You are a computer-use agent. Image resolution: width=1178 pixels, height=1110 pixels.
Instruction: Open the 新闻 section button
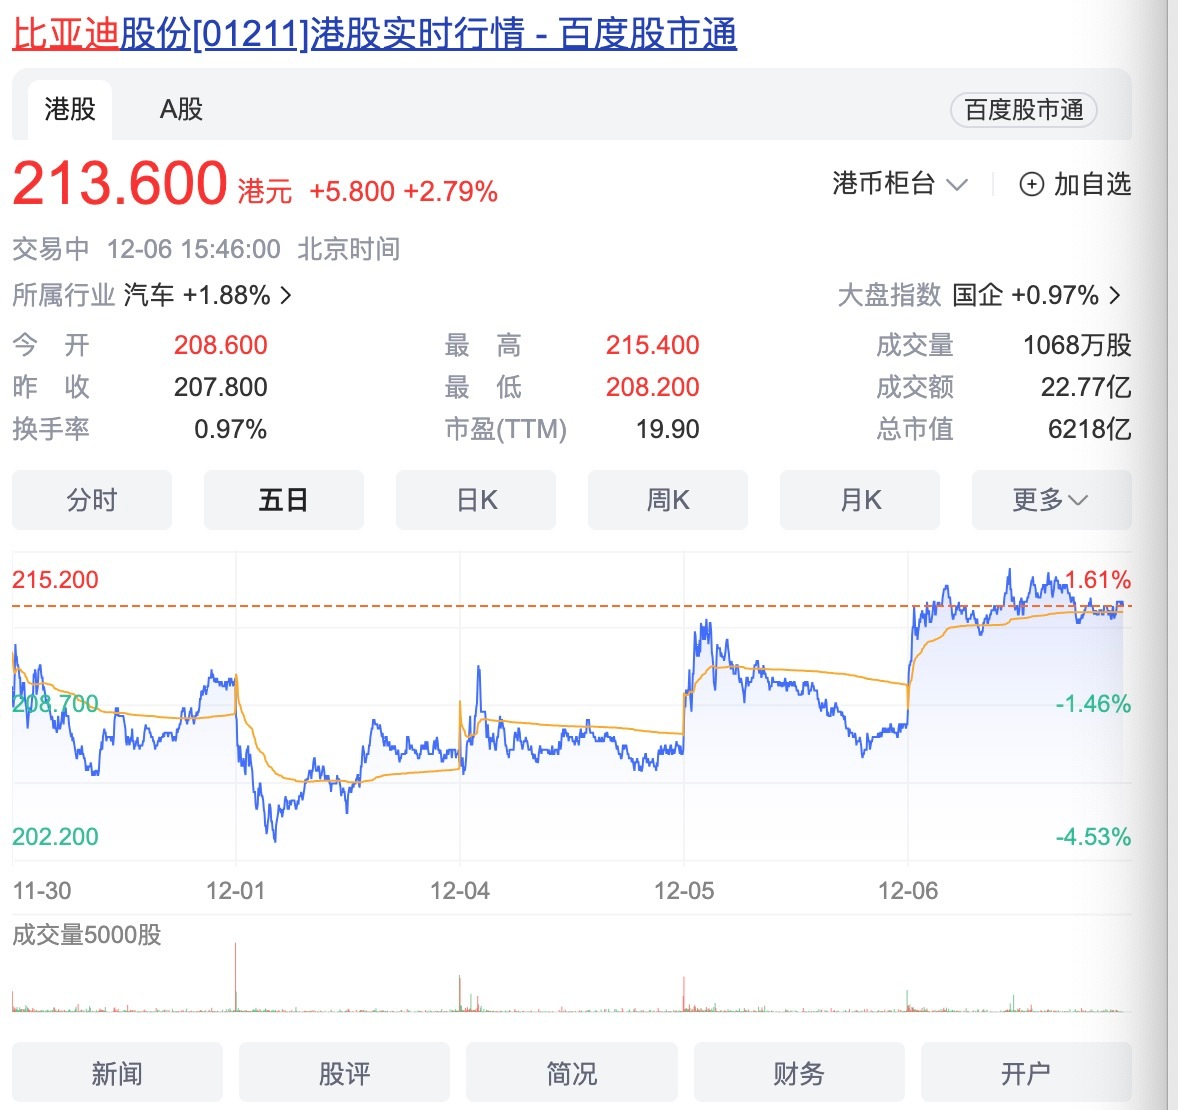117,1072
